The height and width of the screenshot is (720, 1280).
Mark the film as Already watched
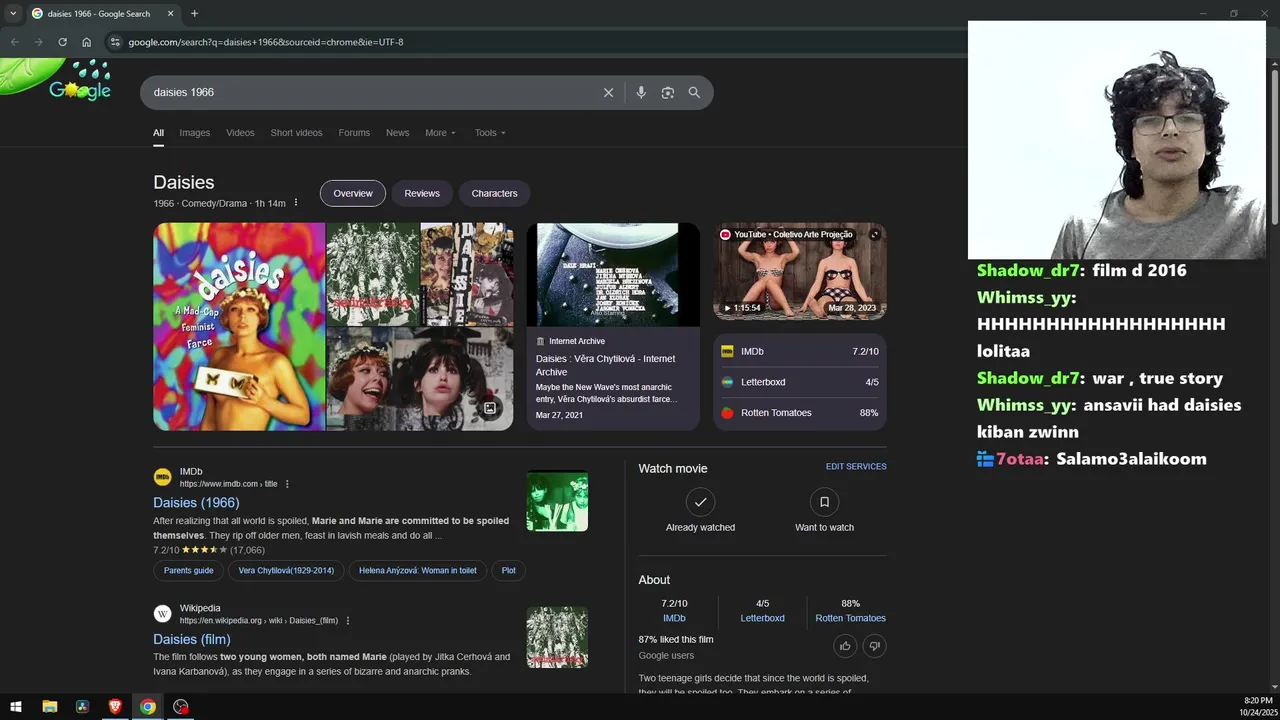coord(700,502)
